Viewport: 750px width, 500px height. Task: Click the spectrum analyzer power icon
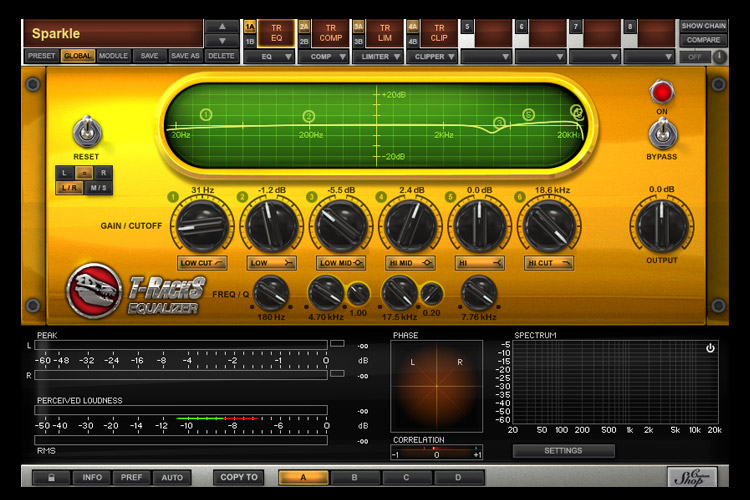(710, 348)
